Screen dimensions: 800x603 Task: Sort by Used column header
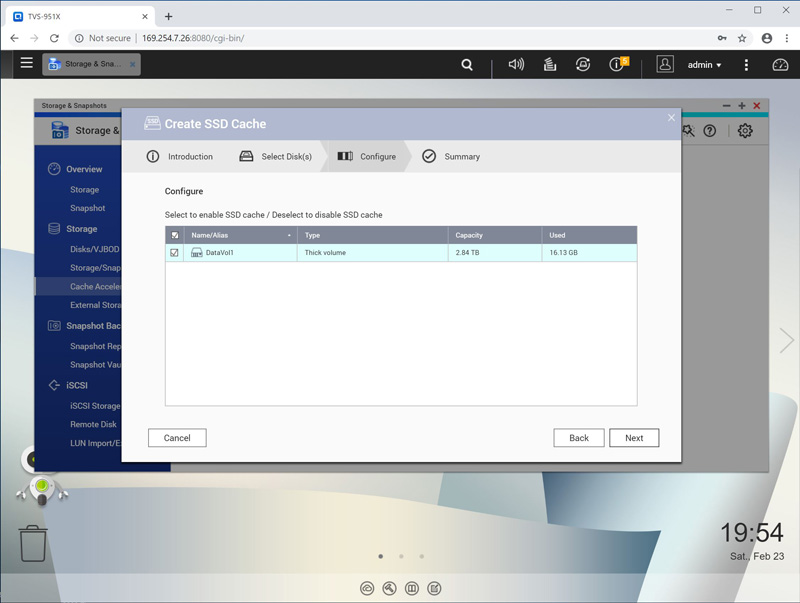589,235
